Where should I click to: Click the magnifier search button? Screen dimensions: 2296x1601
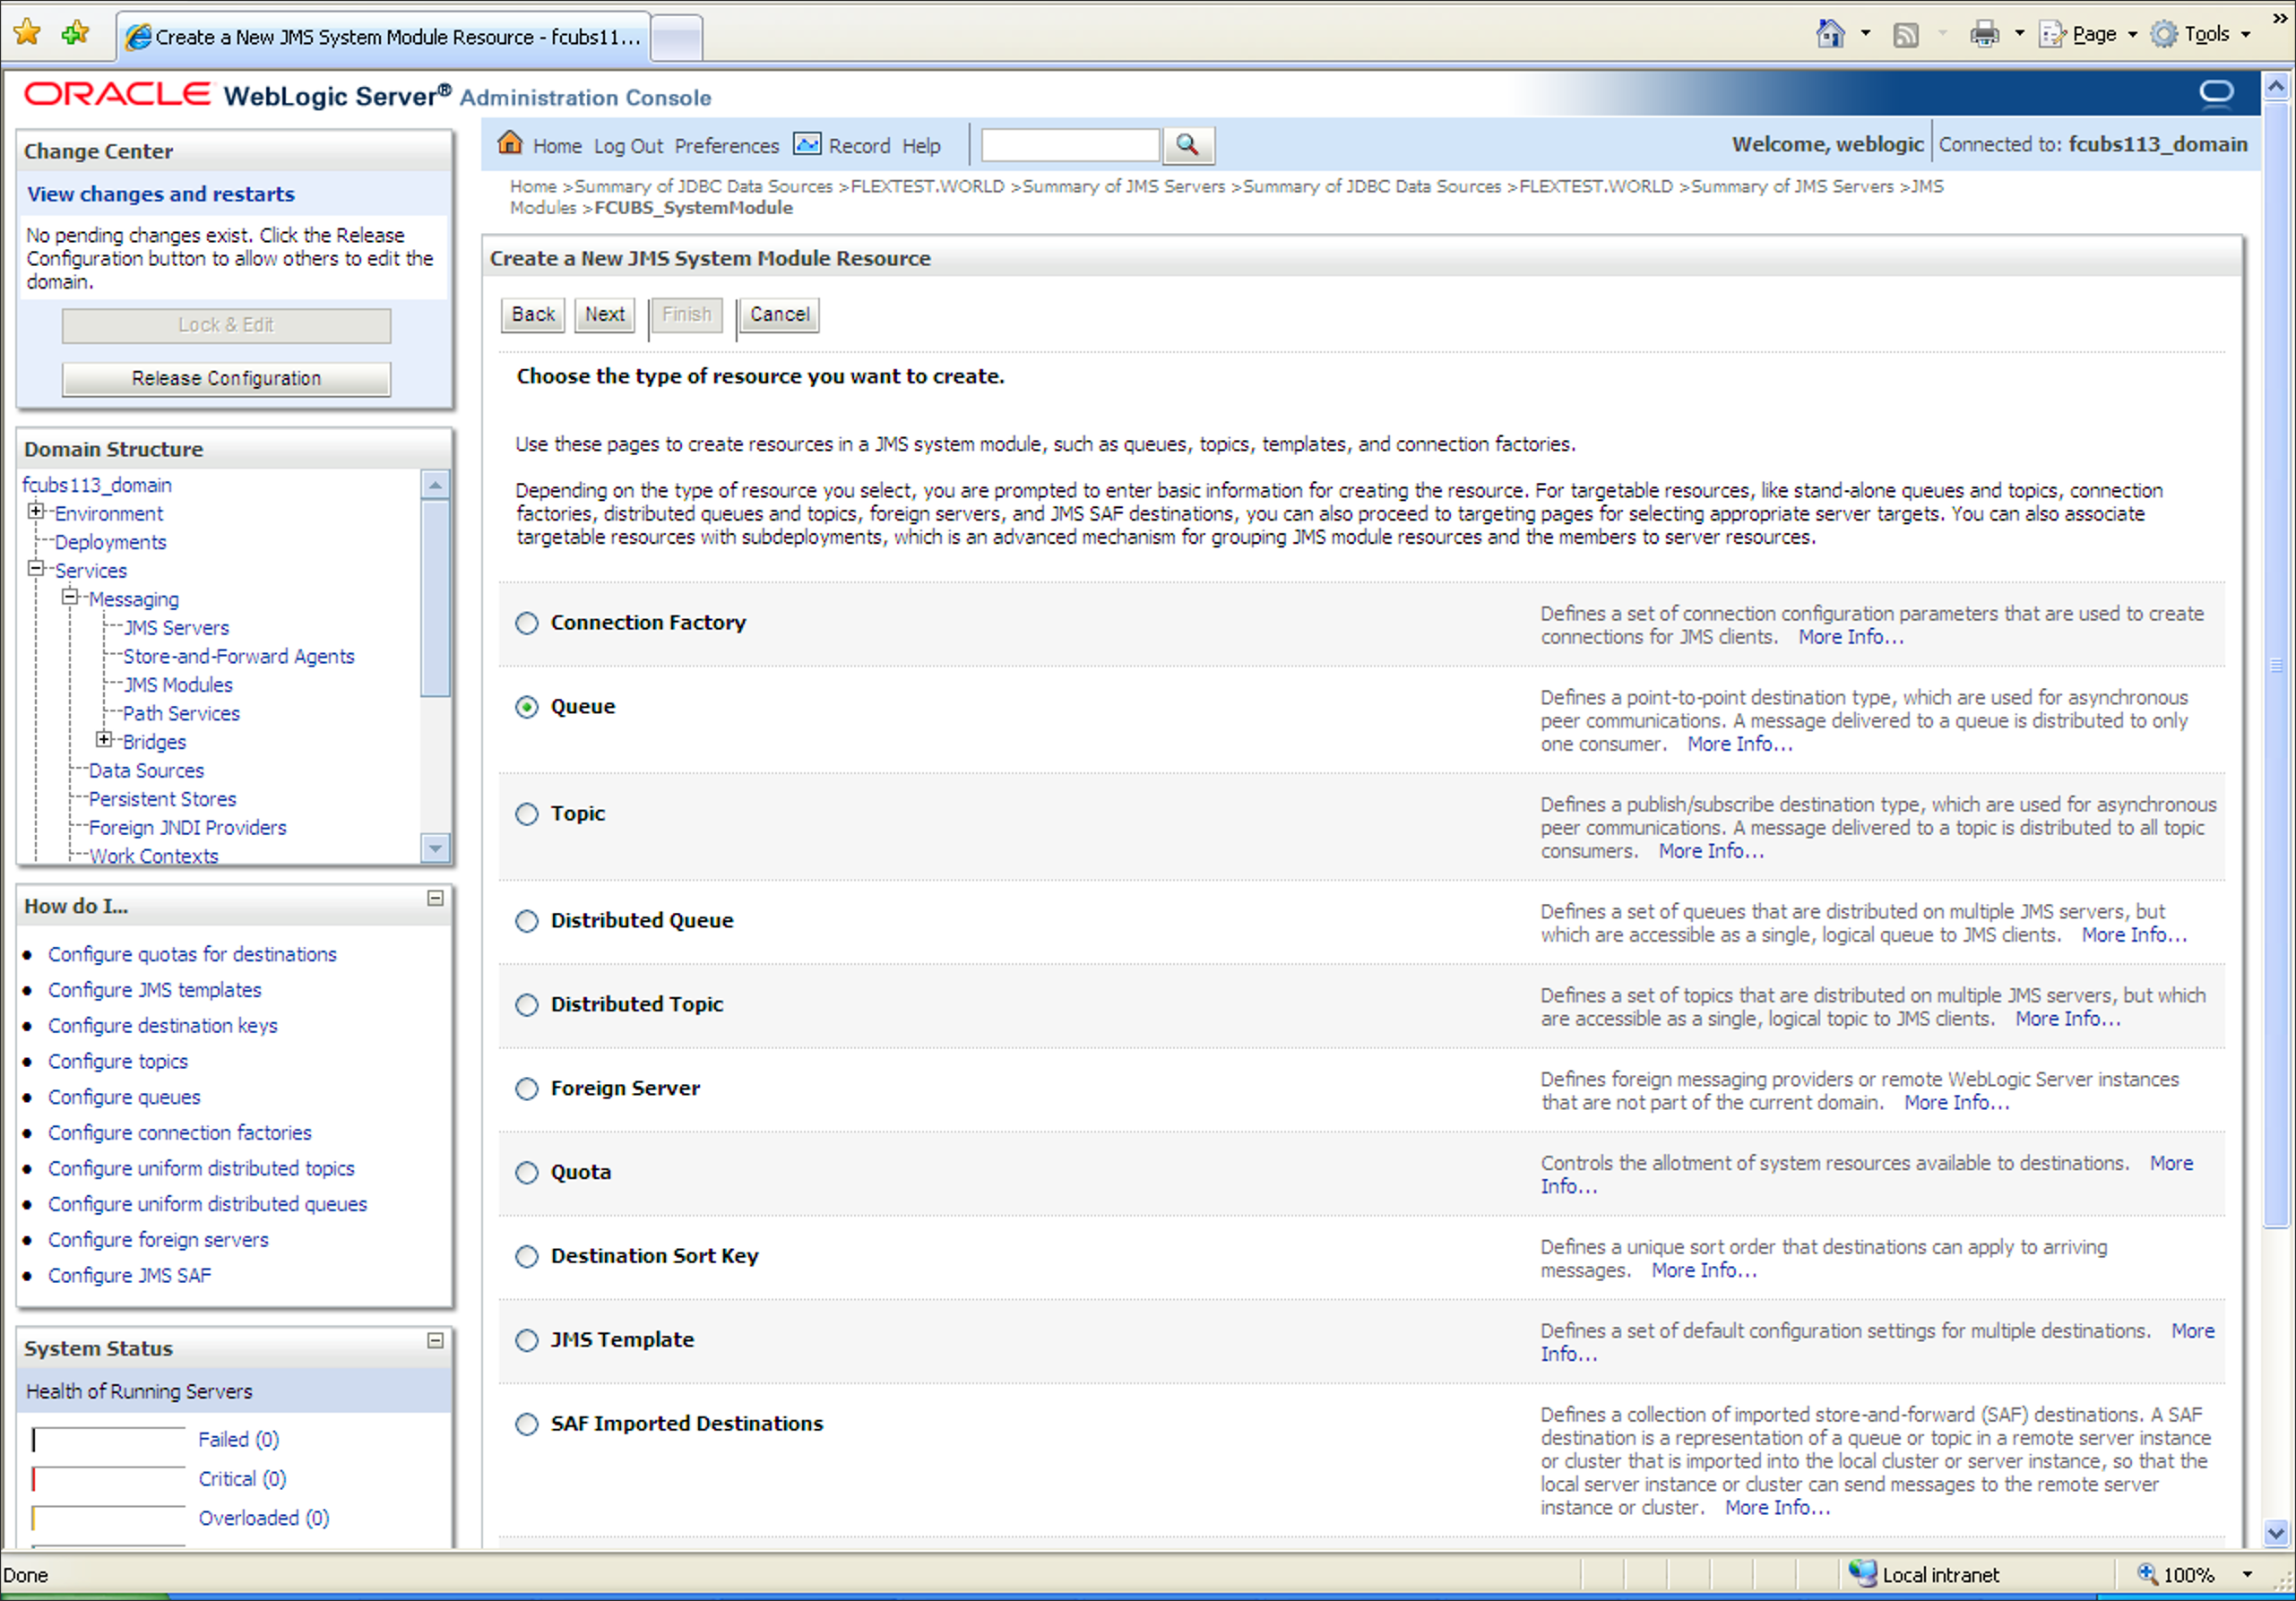pos(1187,145)
